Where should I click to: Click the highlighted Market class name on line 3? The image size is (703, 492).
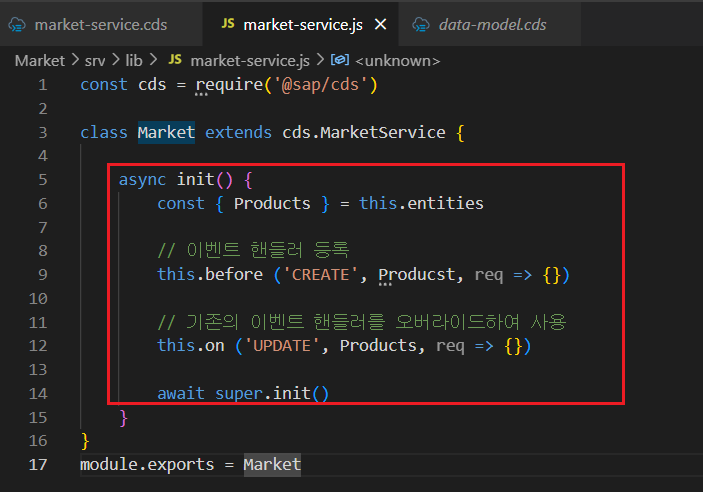166,132
